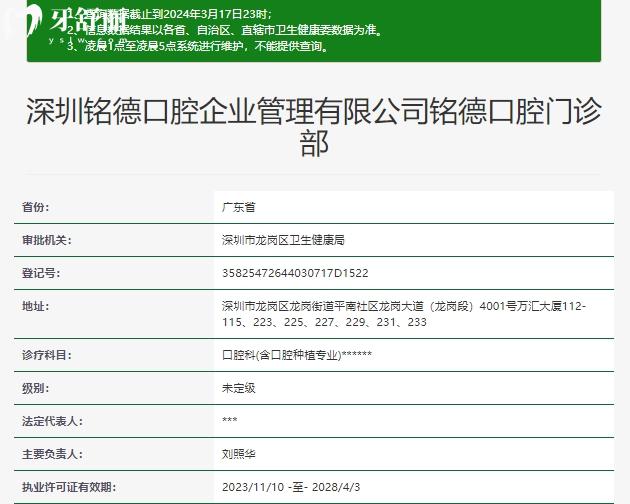Click notice line about 2024年3月17日23时

tap(170, 14)
